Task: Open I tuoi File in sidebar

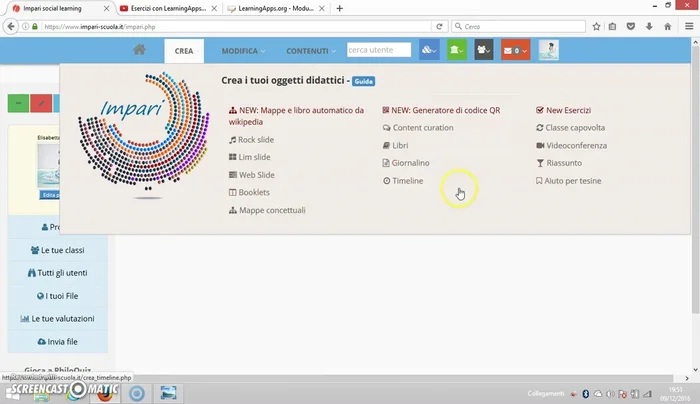Action: tap(58, 296)
